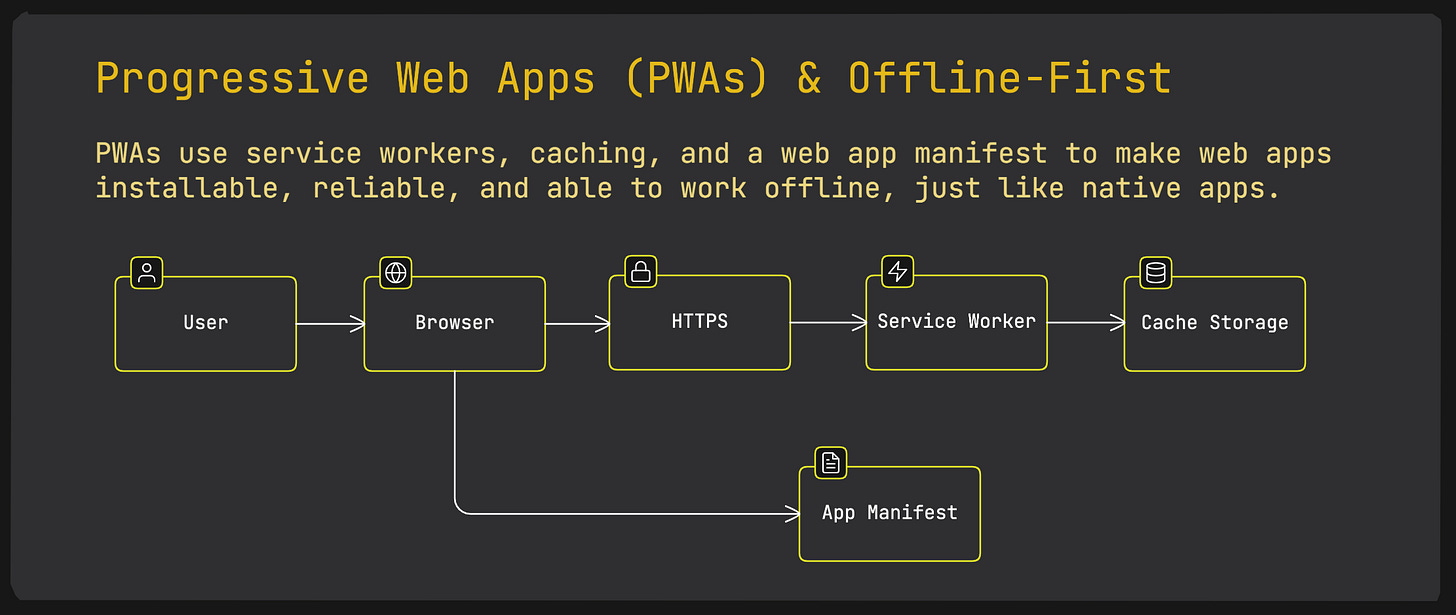Image resolution: width=1456 pixels, height=615 pixels.
Task: Select the globe icon on the Browser node
Action: pyautogui.click(x=395, y=272)
